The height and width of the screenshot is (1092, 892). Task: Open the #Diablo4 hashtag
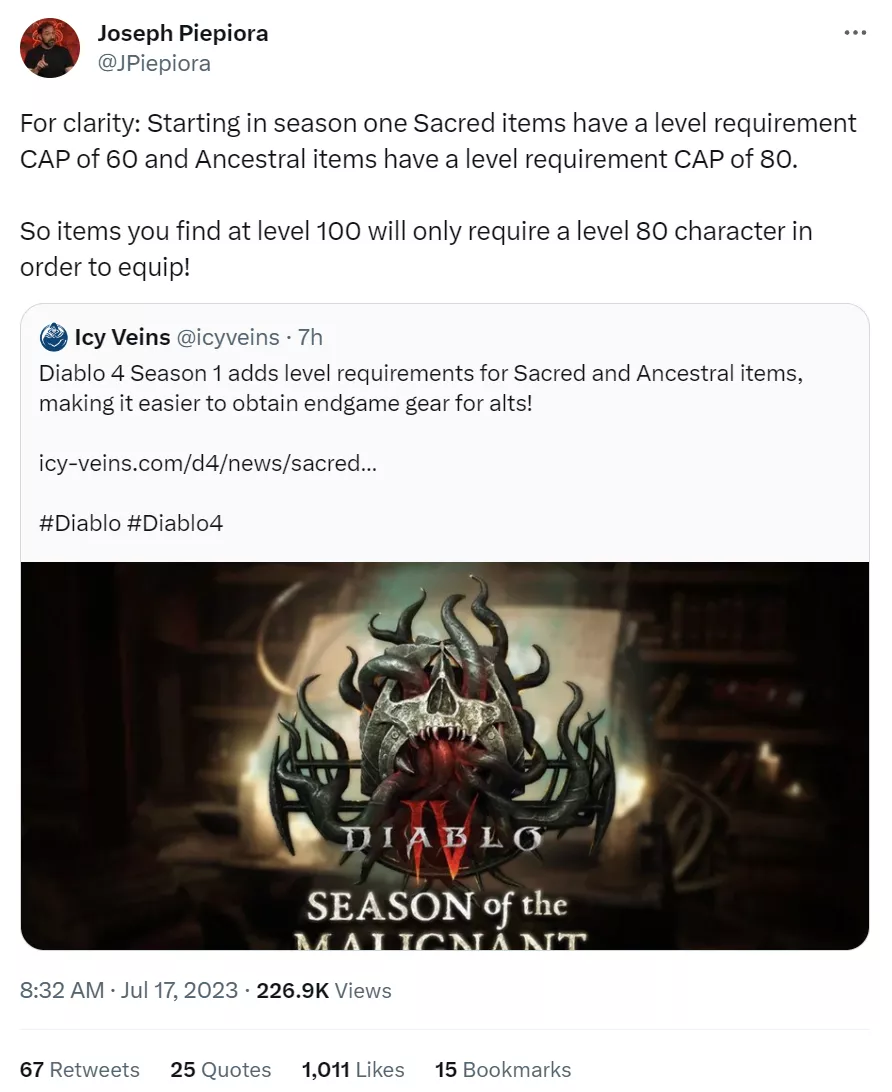coord(175,523)
